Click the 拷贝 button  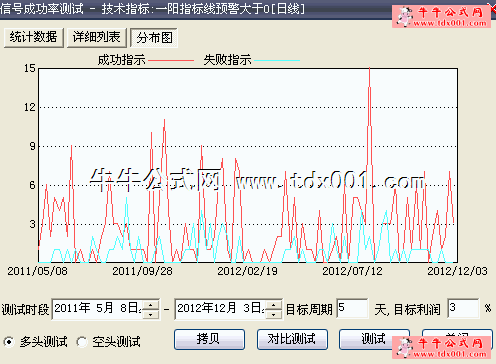point(209,339)
